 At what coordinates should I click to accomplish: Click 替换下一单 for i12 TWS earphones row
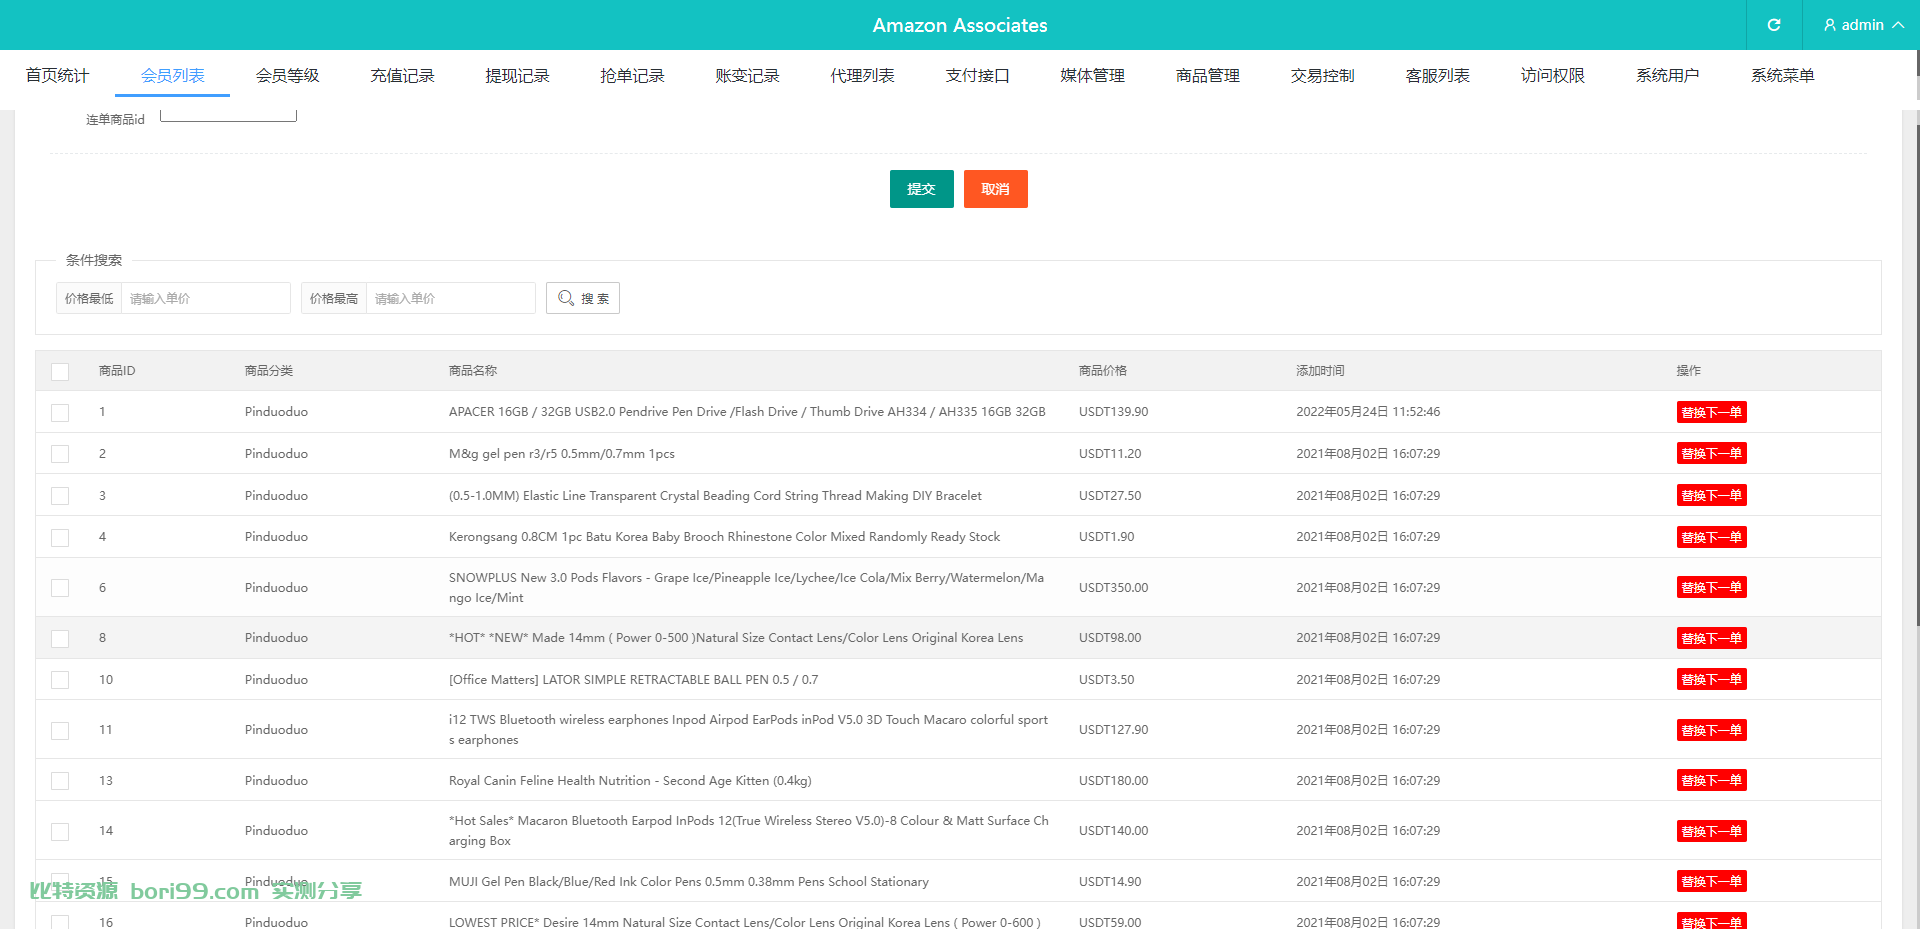[1711, 730]
